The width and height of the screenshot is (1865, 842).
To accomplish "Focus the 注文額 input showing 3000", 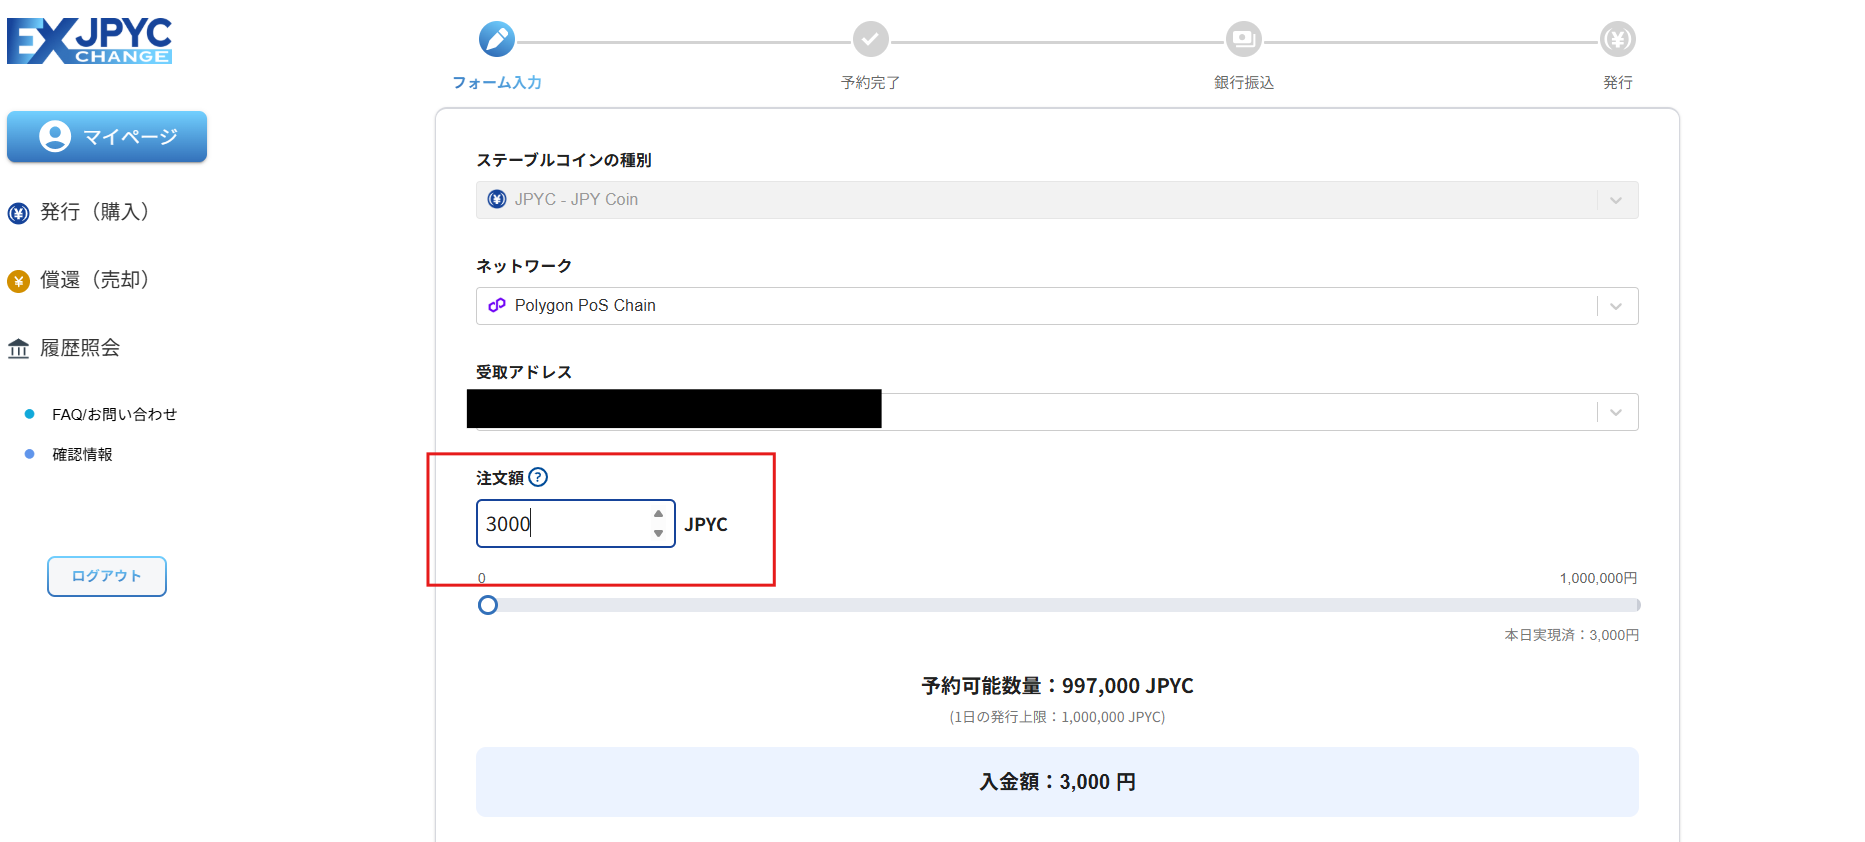I will click(x=576, y=524).
